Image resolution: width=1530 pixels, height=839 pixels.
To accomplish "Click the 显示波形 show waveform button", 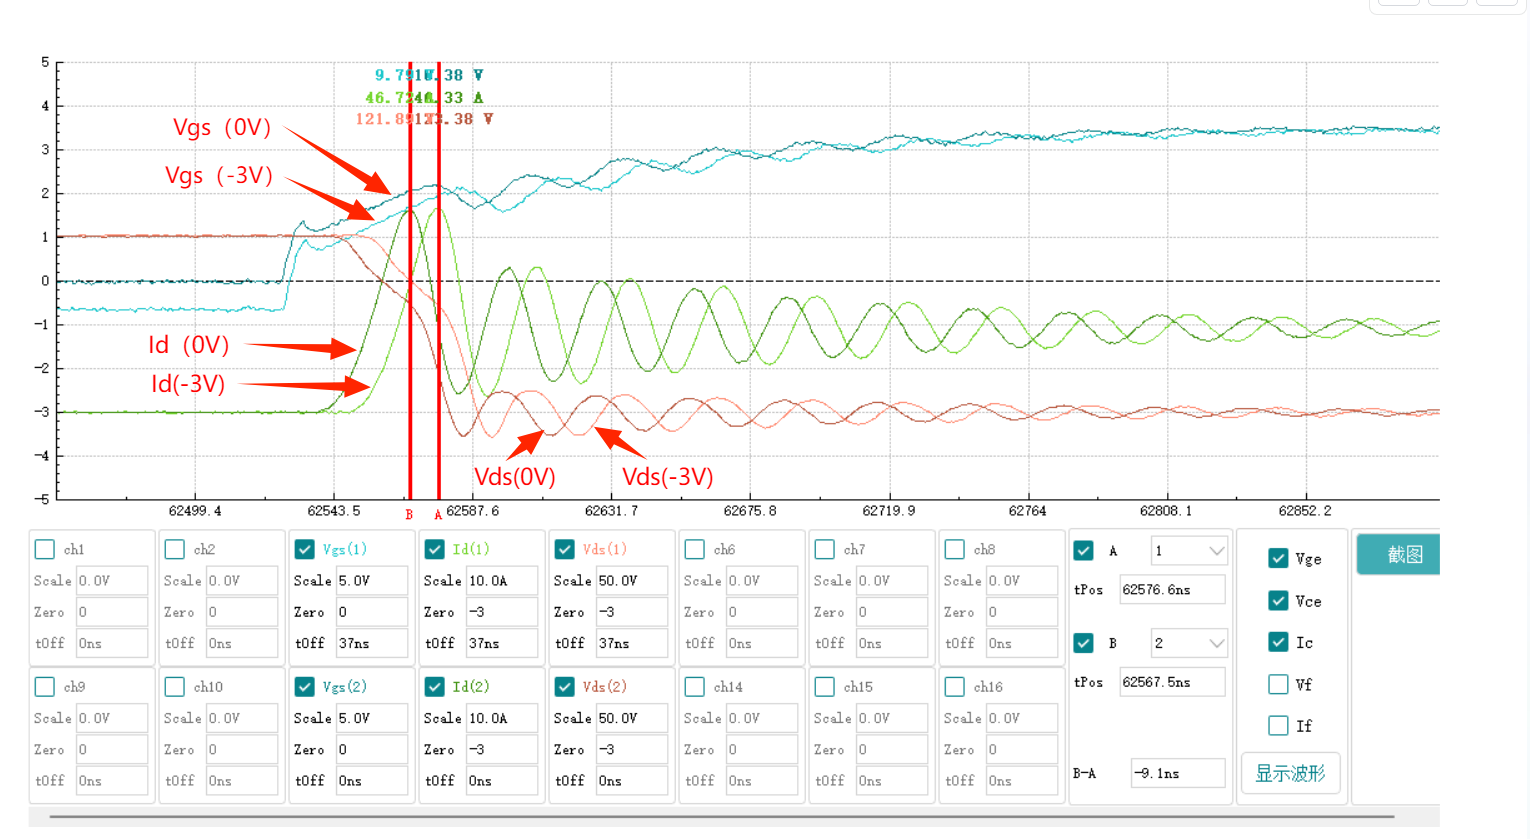I will pyautogui.click(x=1289, y=774).
